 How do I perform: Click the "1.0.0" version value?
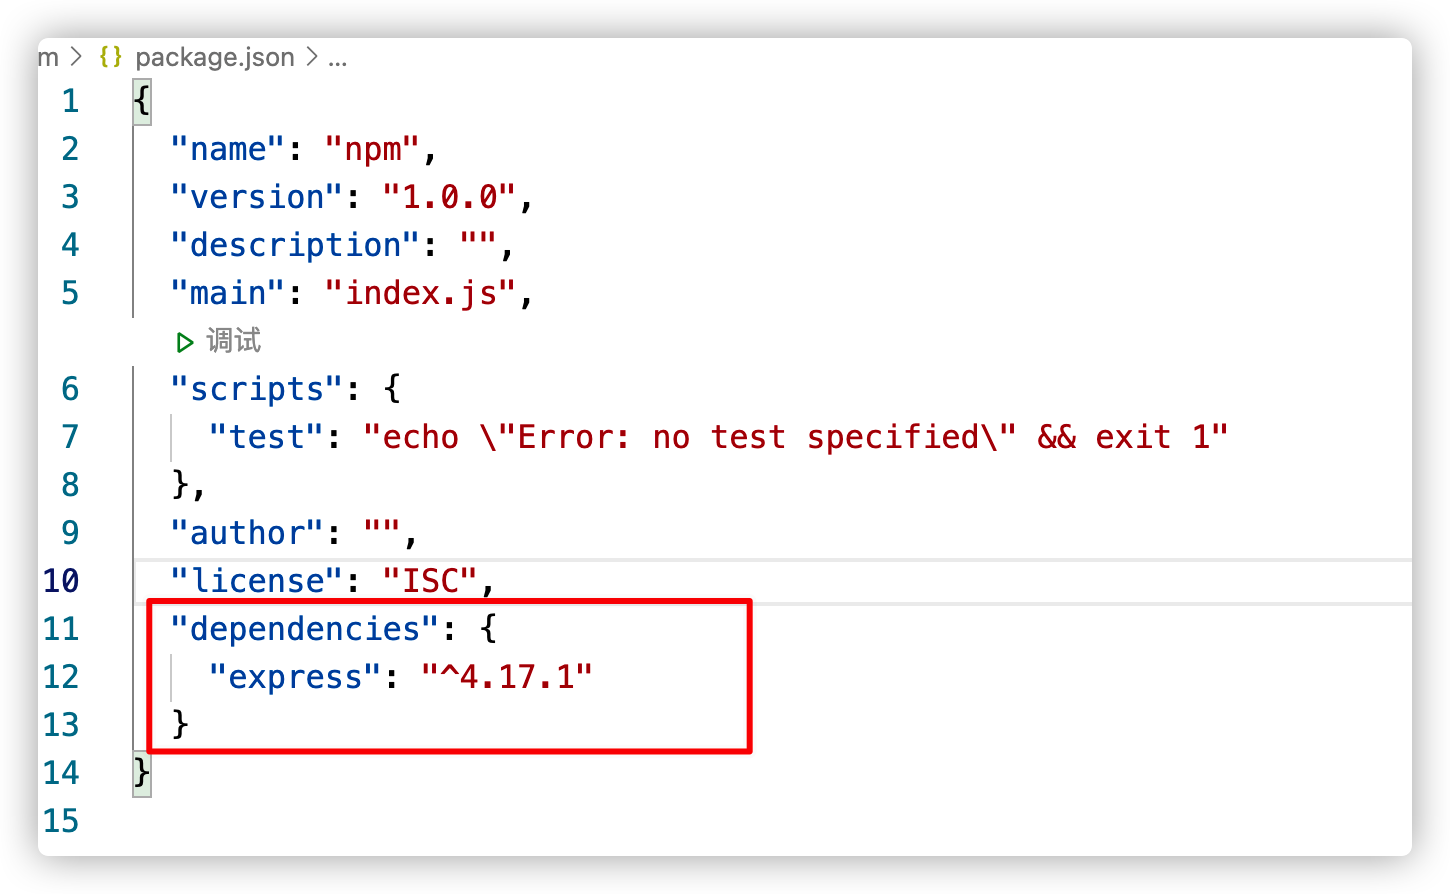pos(449,197)
